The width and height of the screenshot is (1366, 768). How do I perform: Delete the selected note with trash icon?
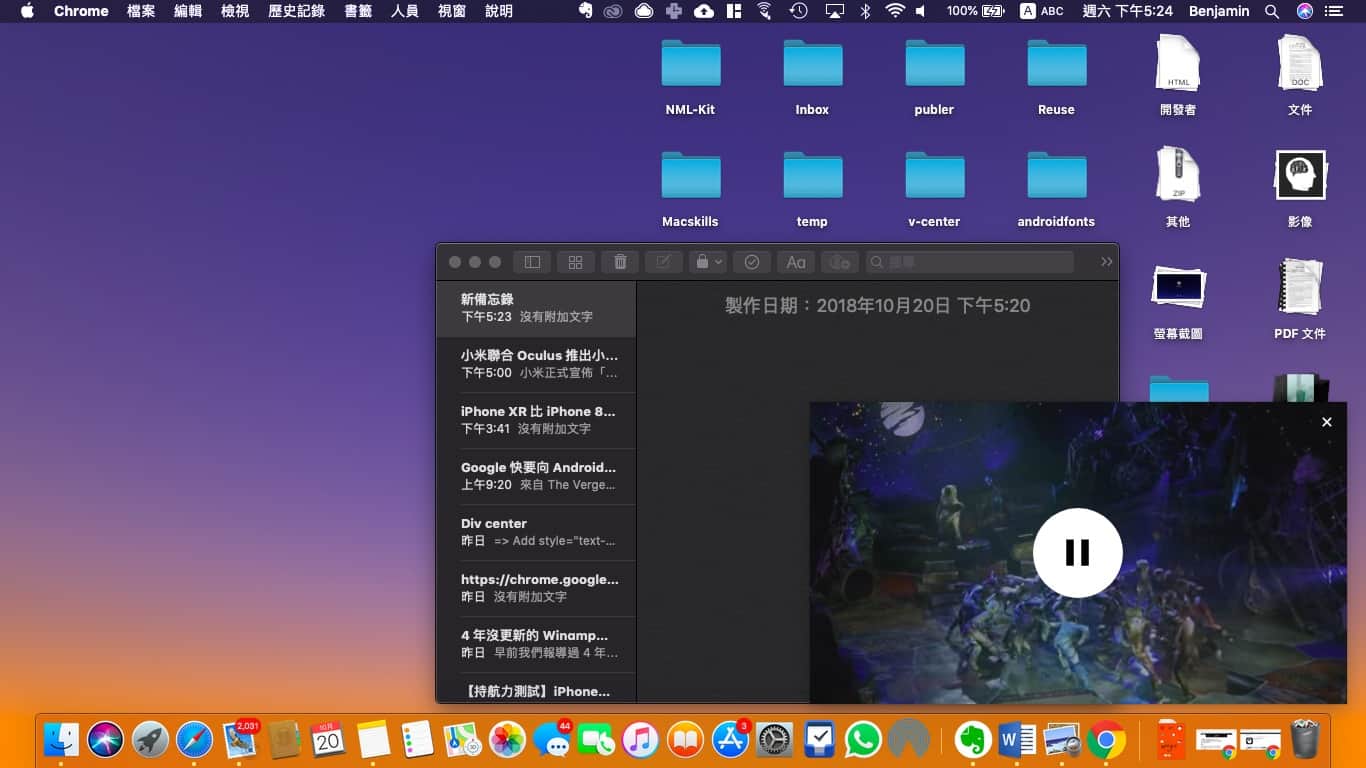620,262
